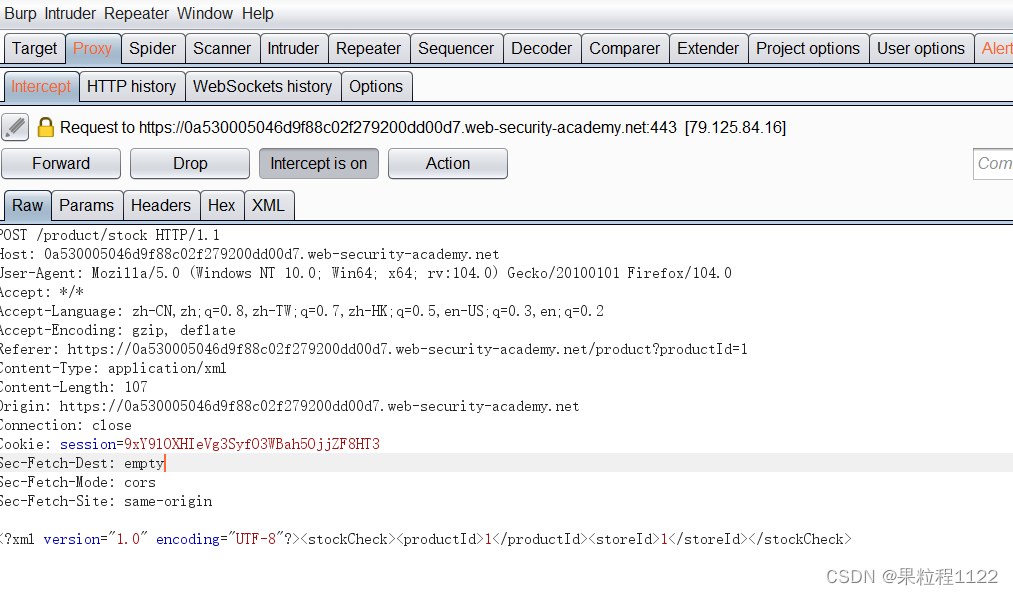1013x595 pixels.
Task: Open the Window menu
Action: pos(205,13)
